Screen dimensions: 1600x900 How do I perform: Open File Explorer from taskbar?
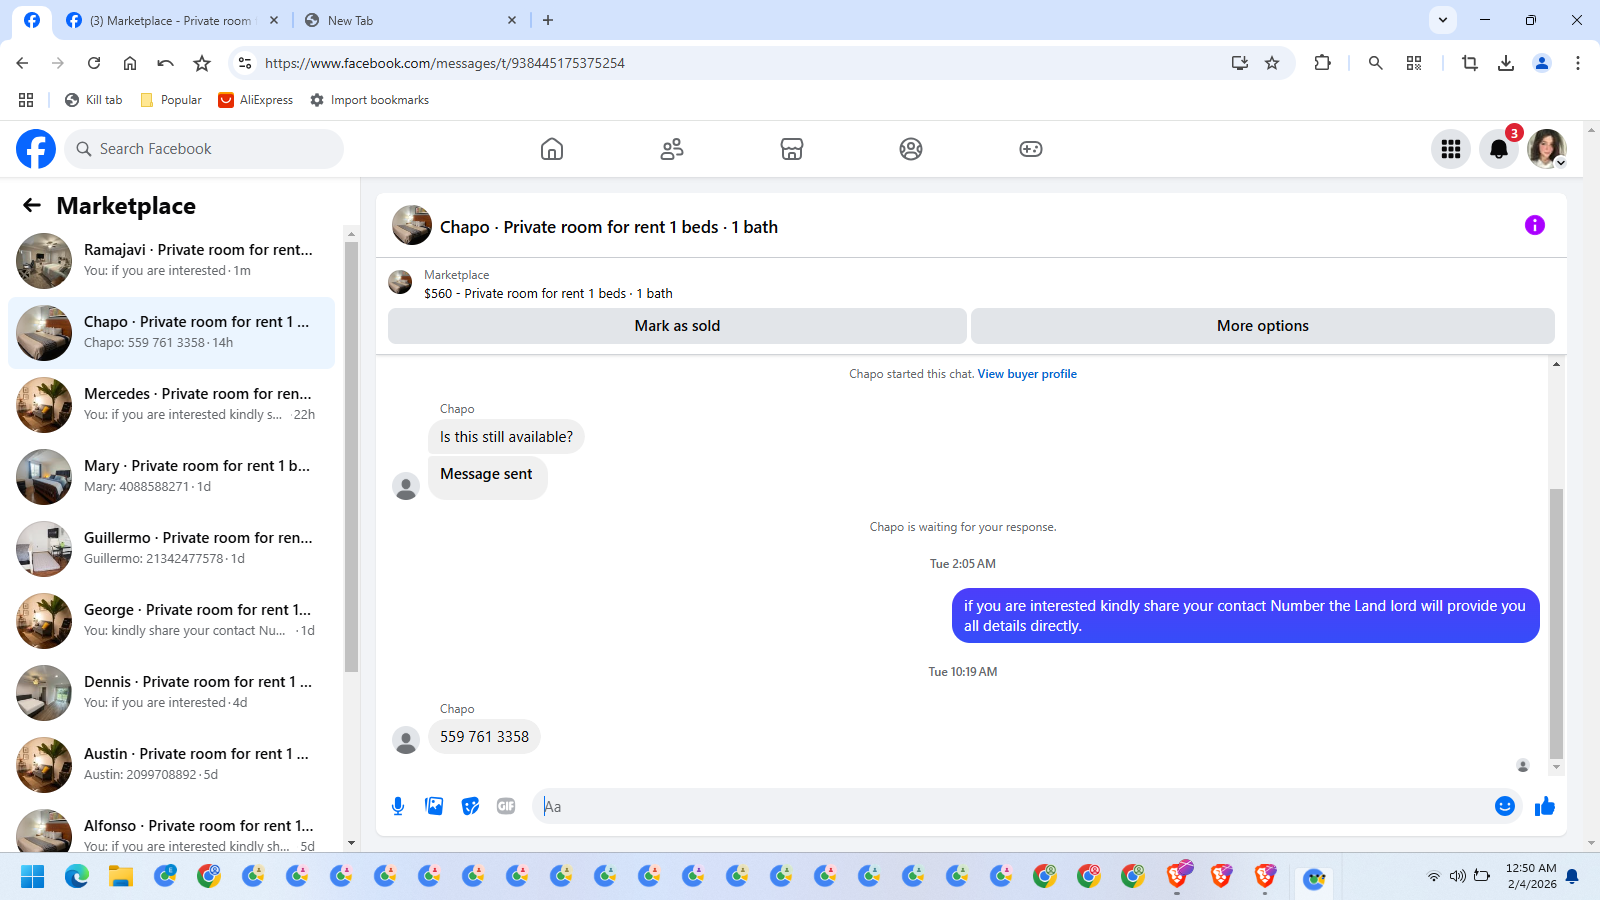[121, 877]
